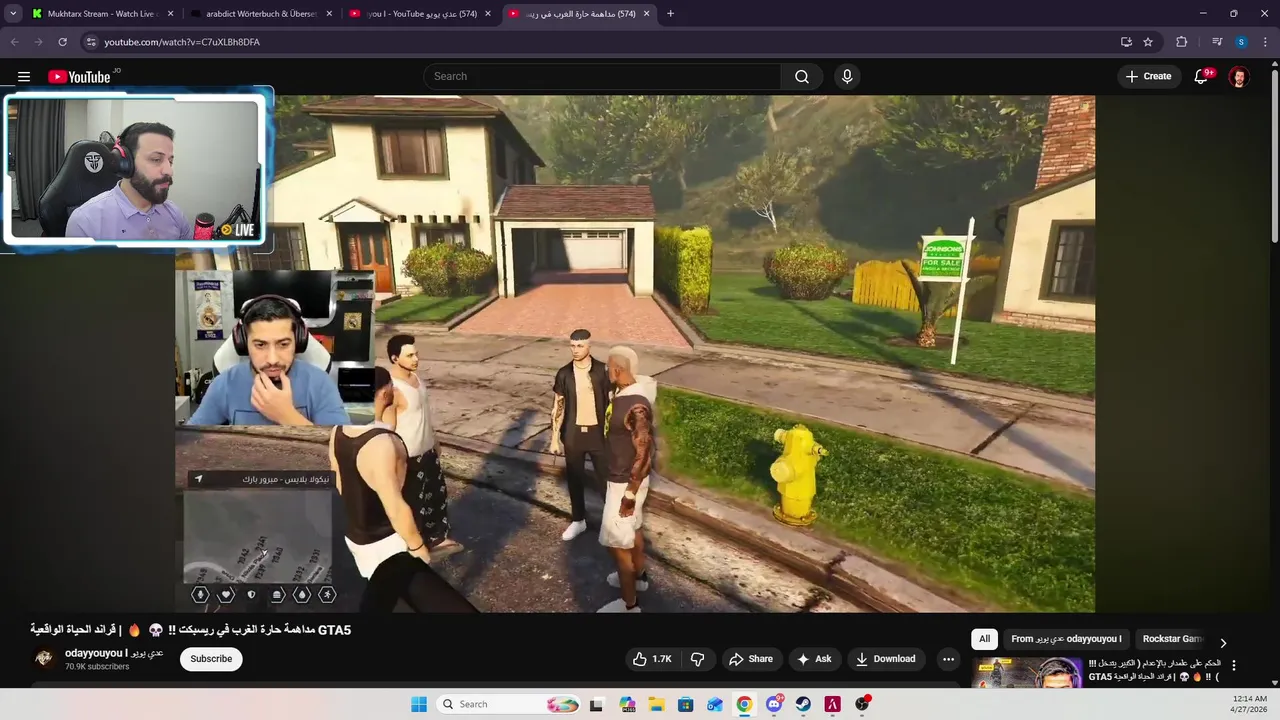Click install/cast icon in address bar
The image size is (1280, 720).
pos(1126,42)
